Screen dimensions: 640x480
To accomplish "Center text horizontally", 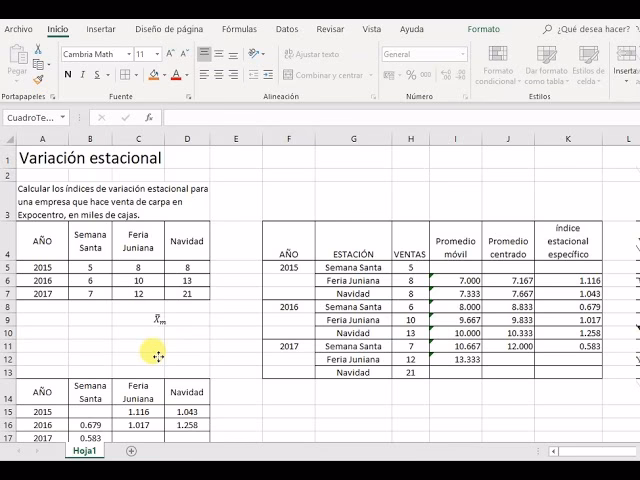I will pyautogui.click(x=219, y=75).
